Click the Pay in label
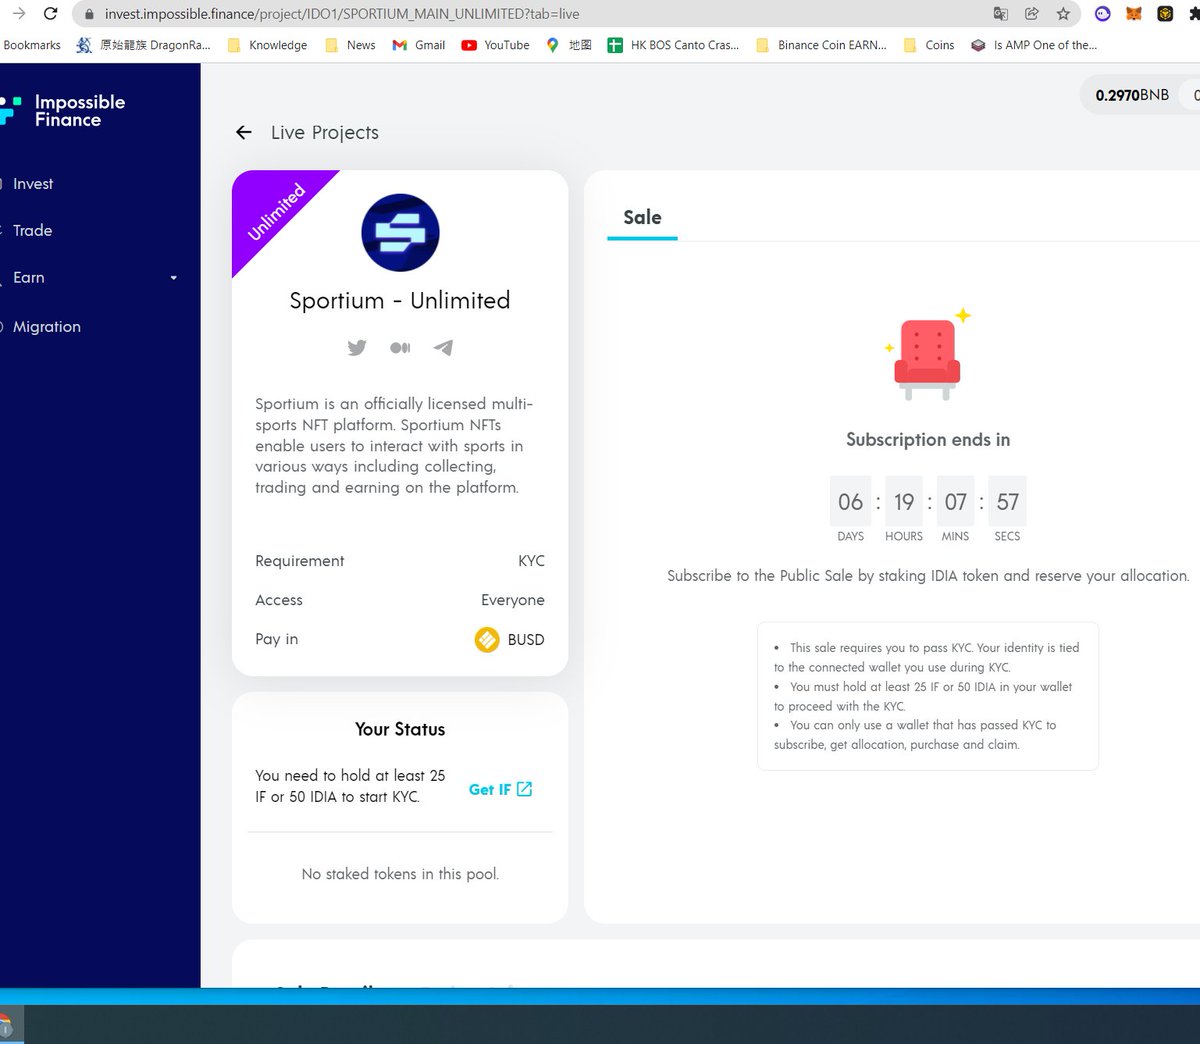This screenshot has width=1200, height=1044. 277,639
